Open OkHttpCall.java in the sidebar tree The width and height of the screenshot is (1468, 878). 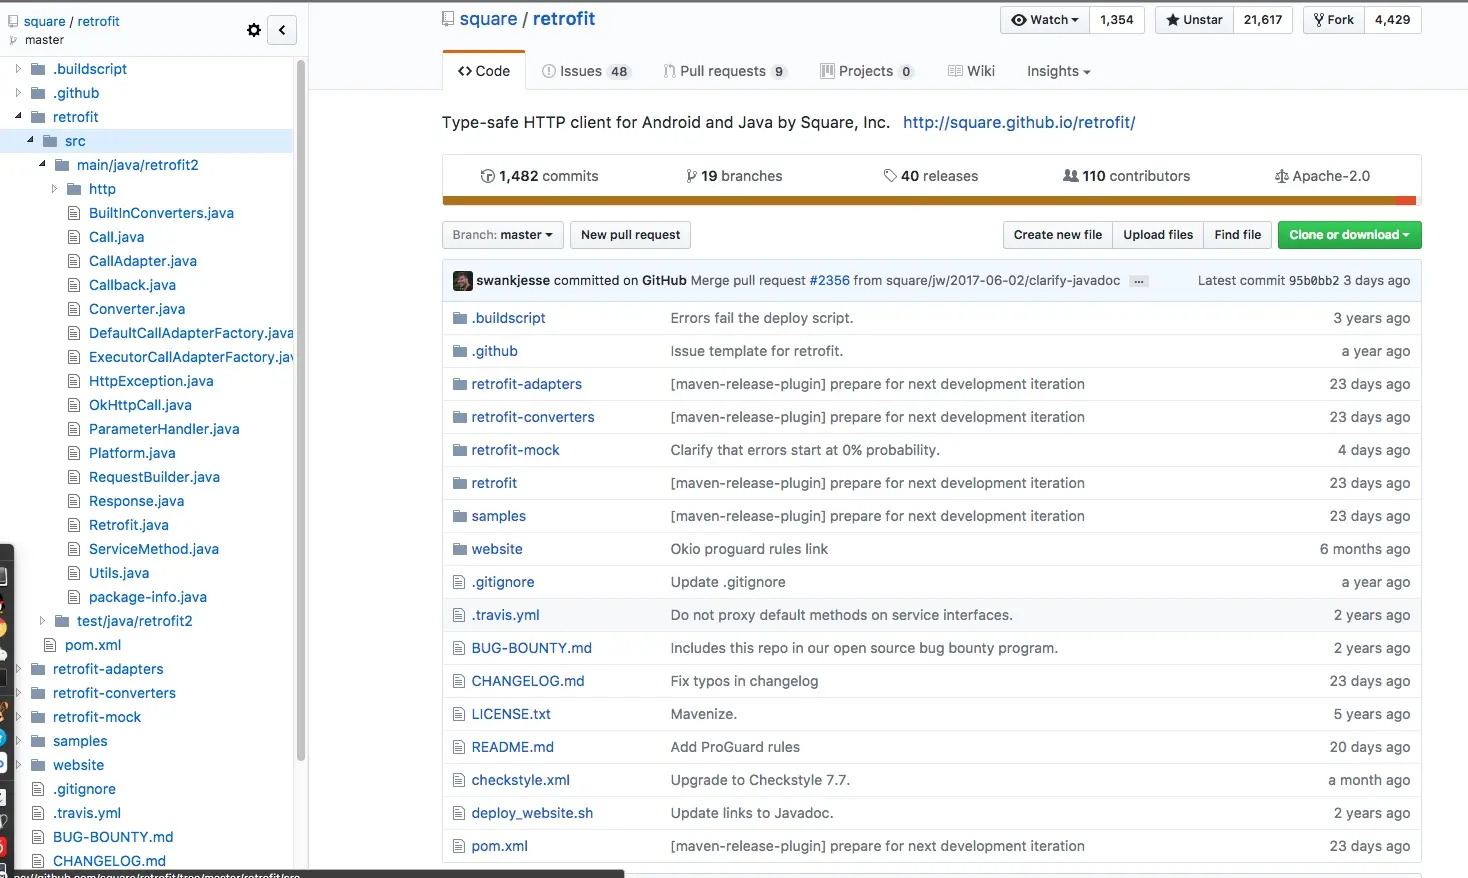click(140, 405)
